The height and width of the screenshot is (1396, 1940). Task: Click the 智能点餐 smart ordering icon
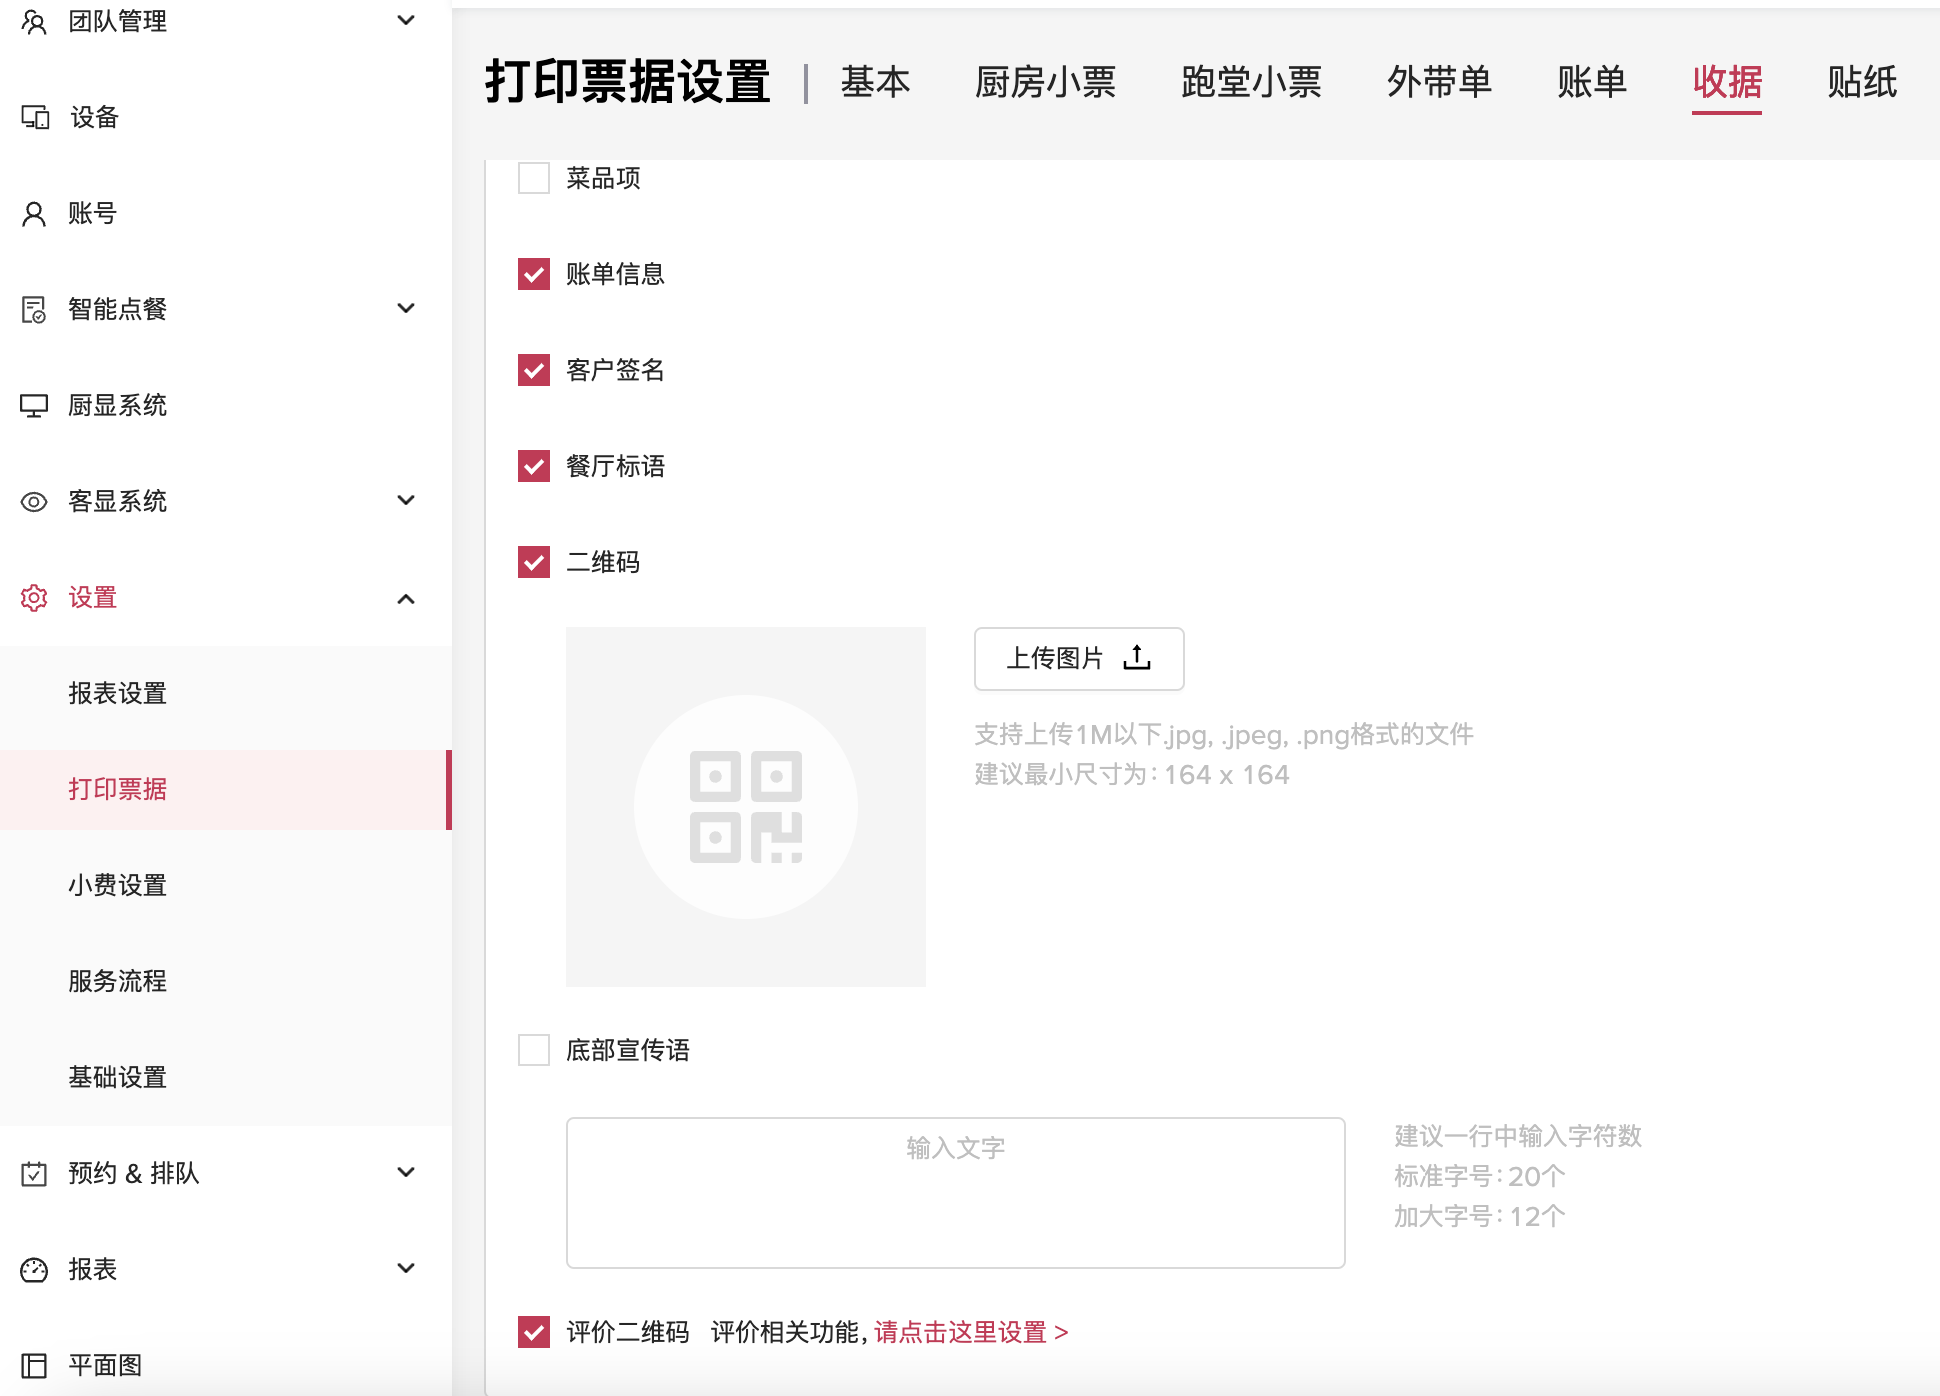click(34, 310)
